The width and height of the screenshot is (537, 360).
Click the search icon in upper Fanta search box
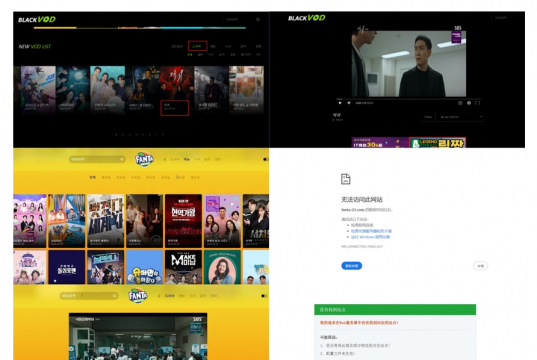coord(122,159)
